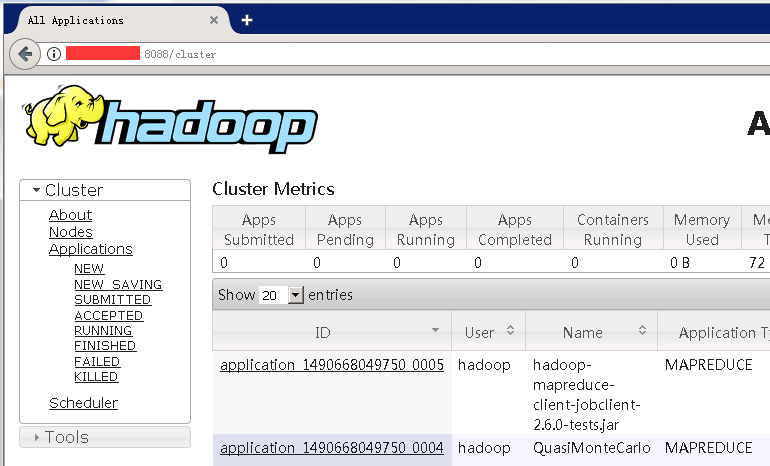Filter applications by NEW_SAVING state

pyautogui.click(x=118, y=284)
